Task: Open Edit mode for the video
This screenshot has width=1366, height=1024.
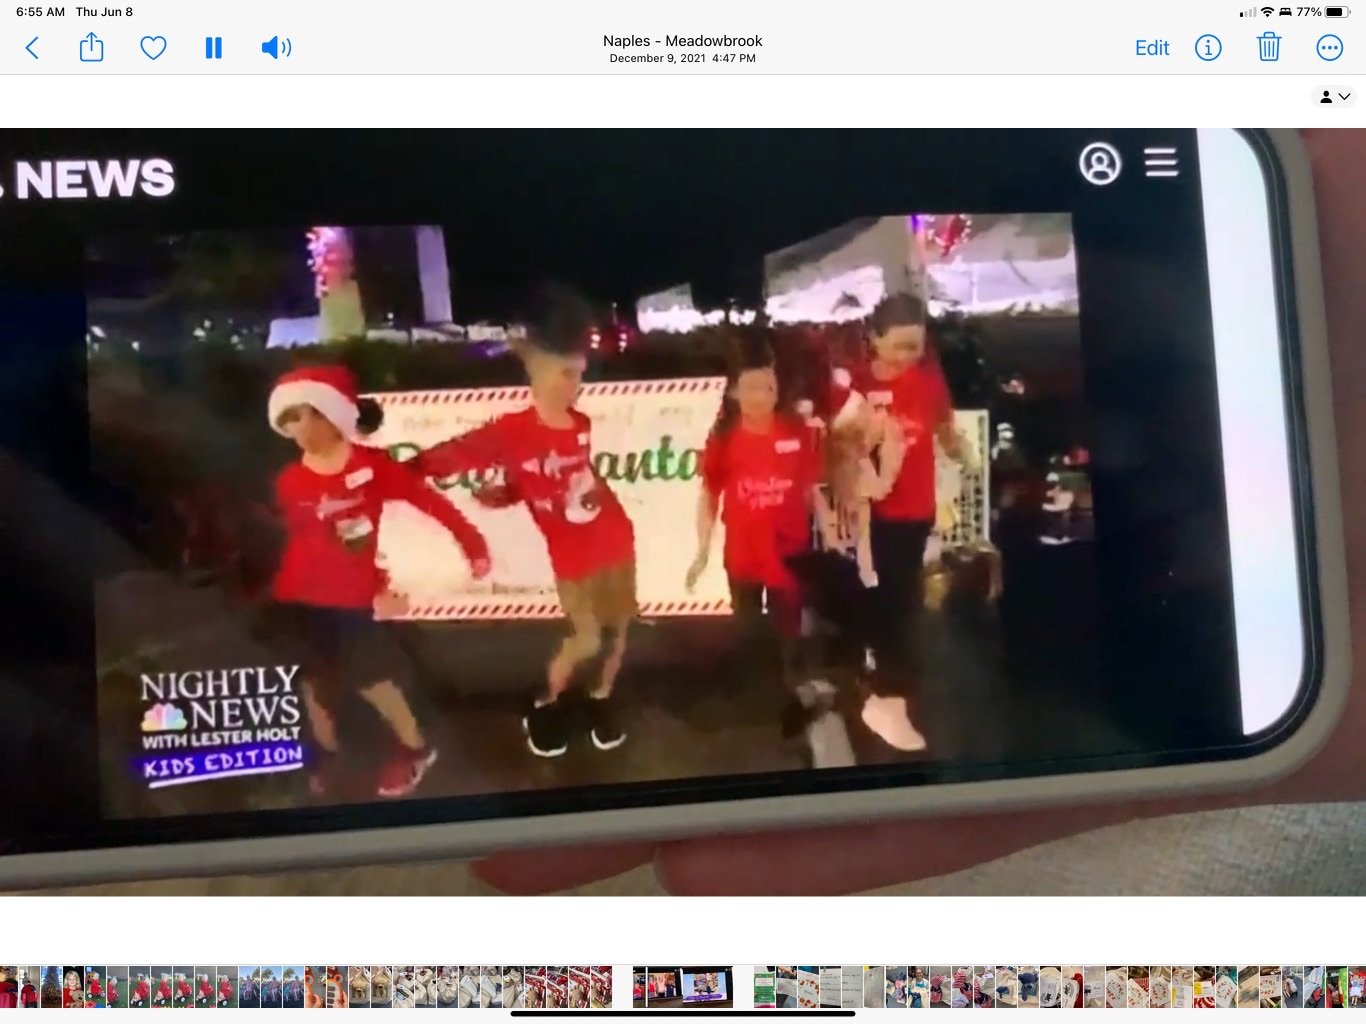Action: click(1152, 48)
